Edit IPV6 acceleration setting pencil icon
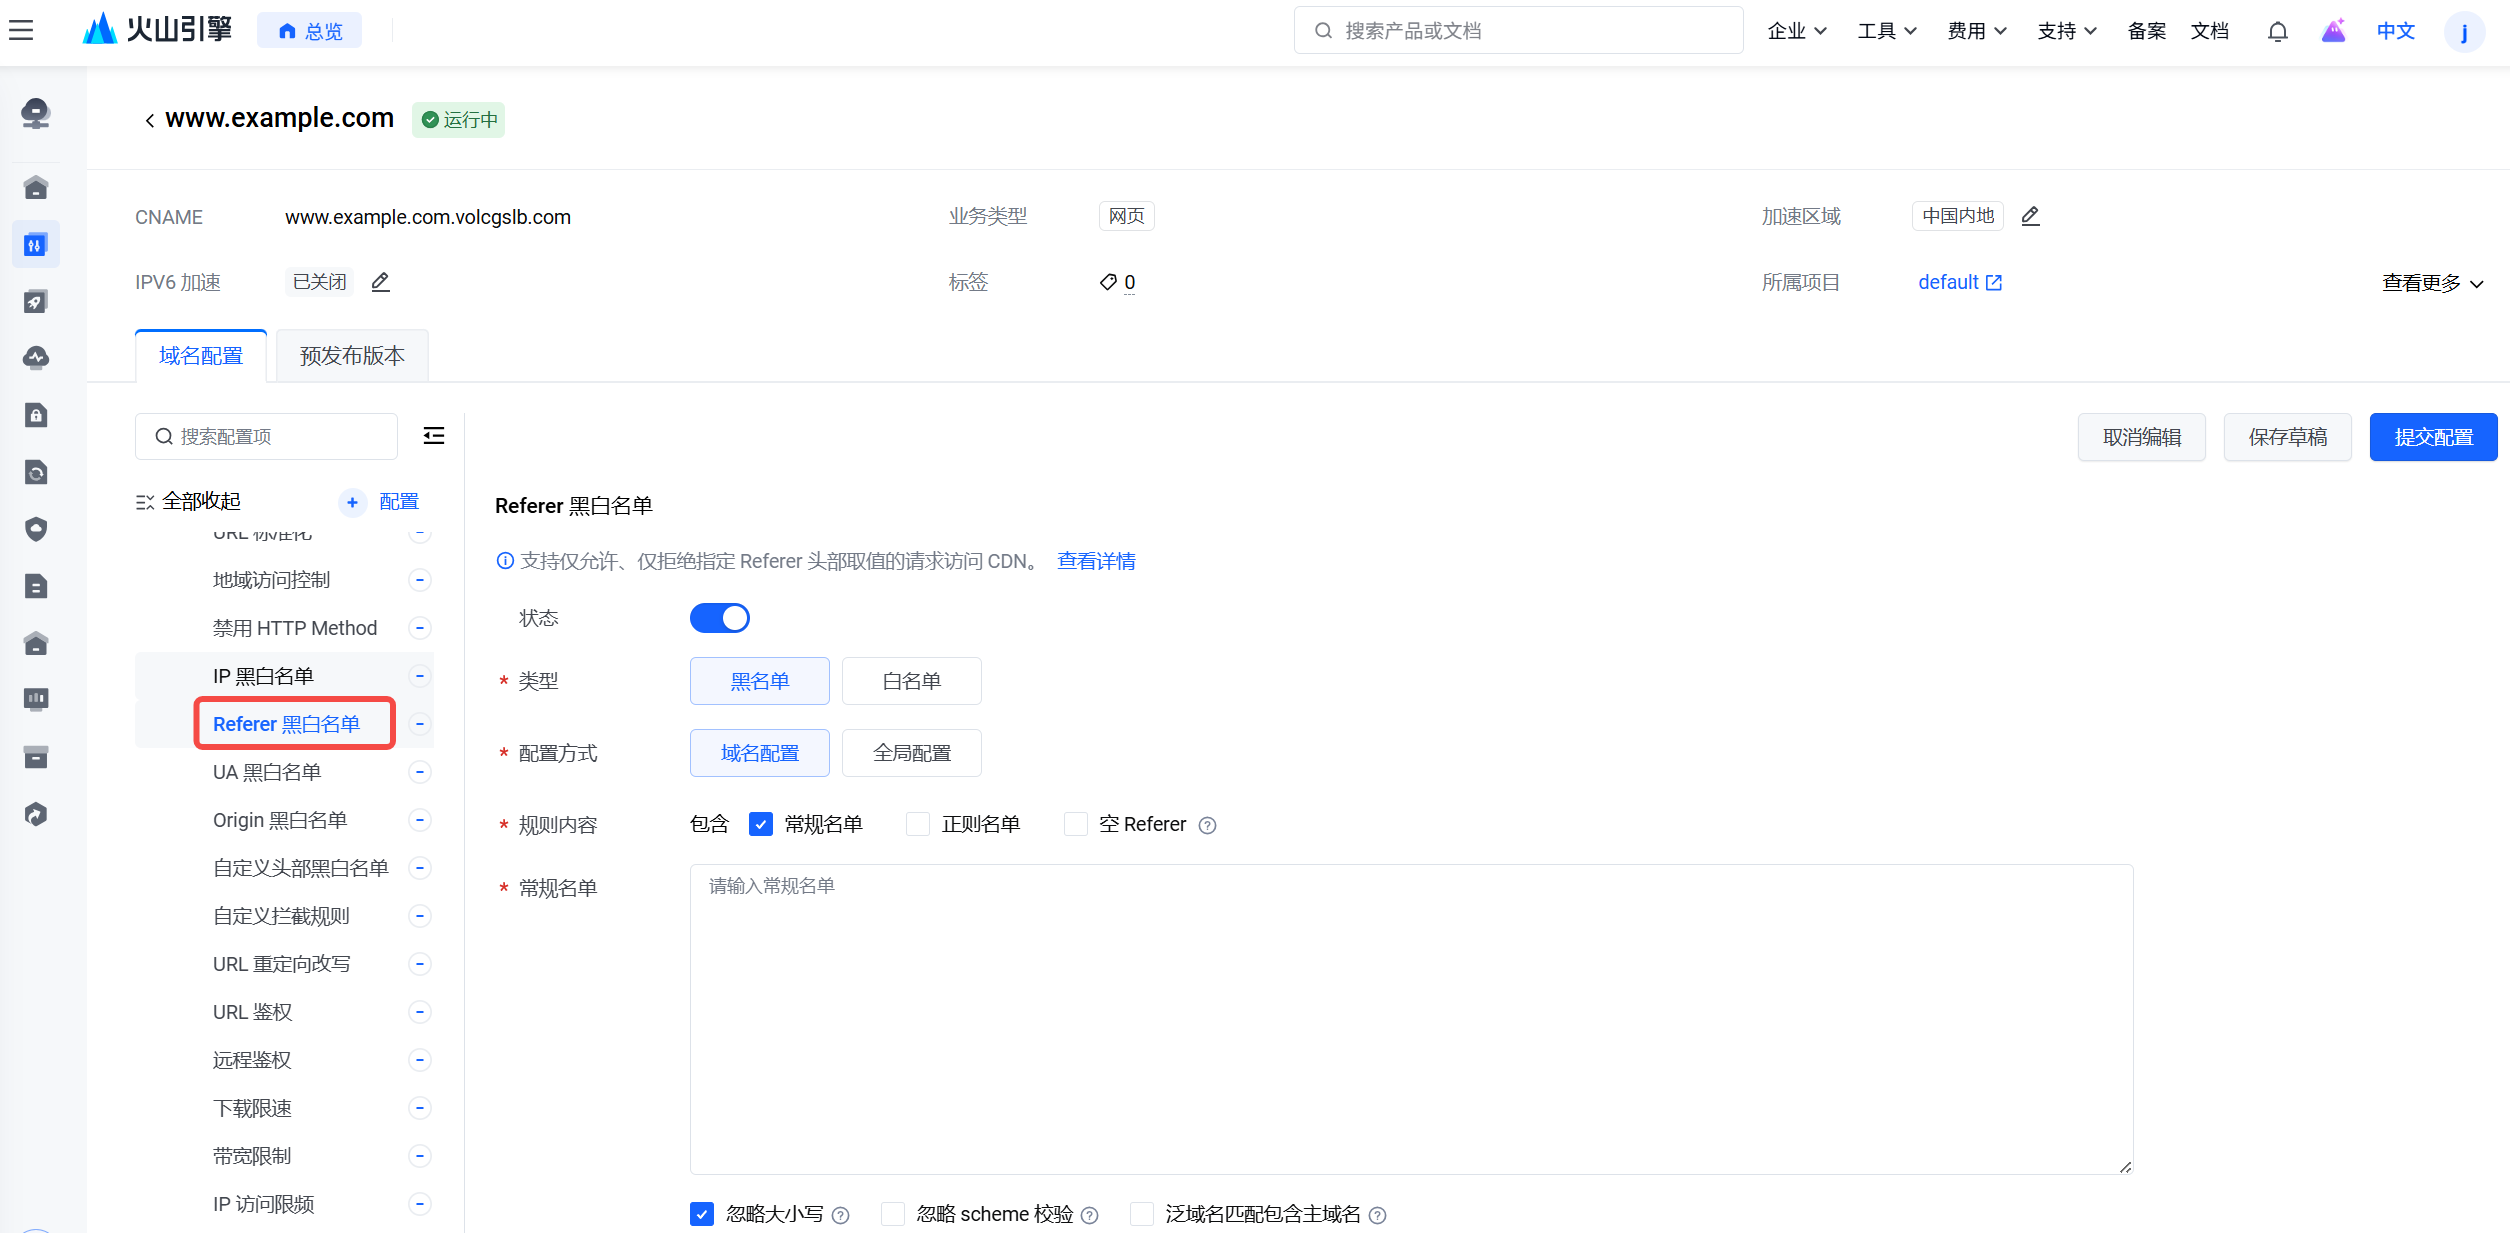 click(x=380, y=282)
